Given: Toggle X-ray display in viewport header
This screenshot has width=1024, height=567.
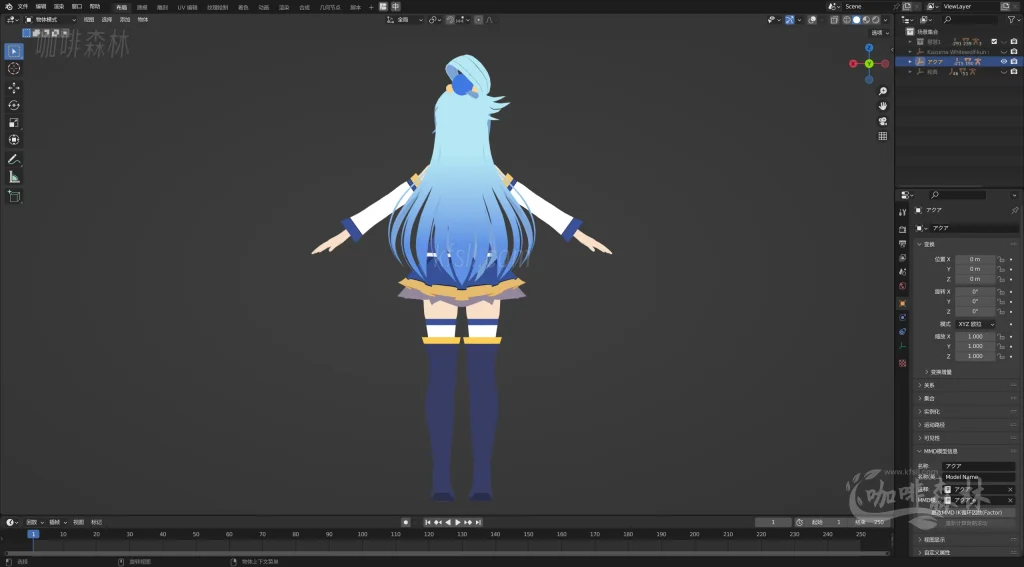Looking at the screenshot, I should click(835, 20).
